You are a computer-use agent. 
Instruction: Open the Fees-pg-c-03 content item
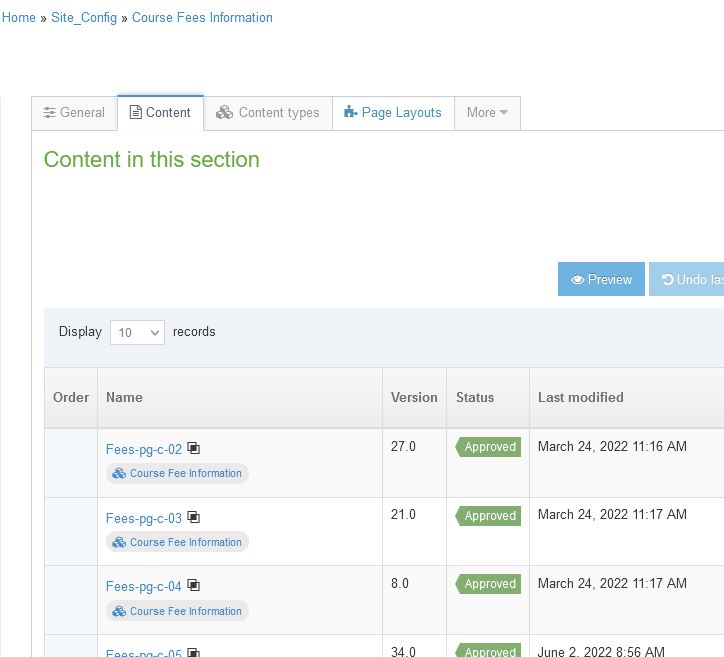(x=144, y=518)
